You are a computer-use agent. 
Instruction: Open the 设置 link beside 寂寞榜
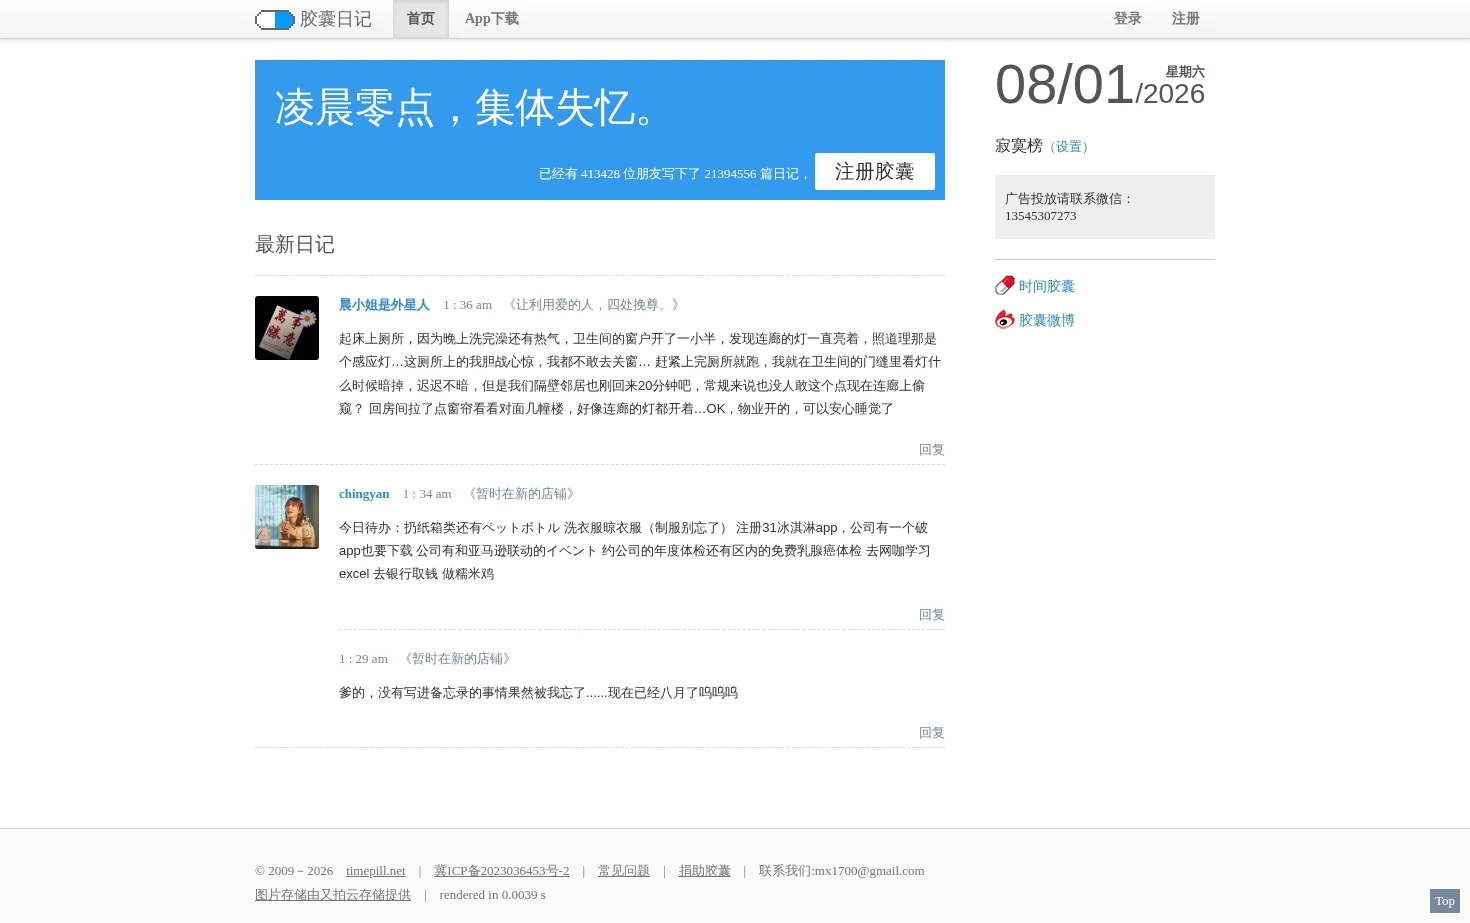coord(1069,147)
